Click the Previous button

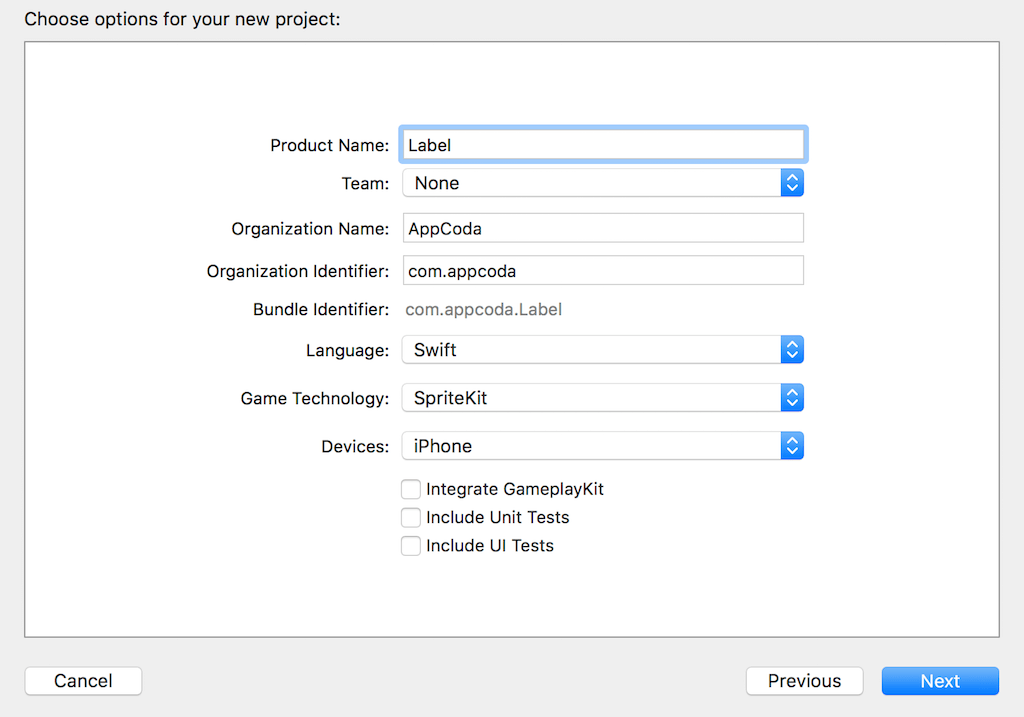tap(804, 681)
